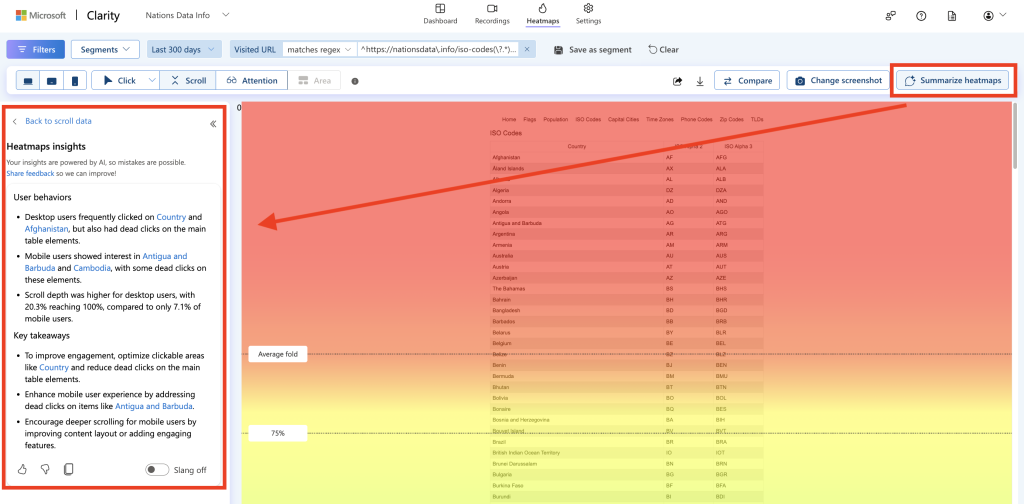Toggle the Slang switch on
1024x504 pixels.
click(157, 470)
